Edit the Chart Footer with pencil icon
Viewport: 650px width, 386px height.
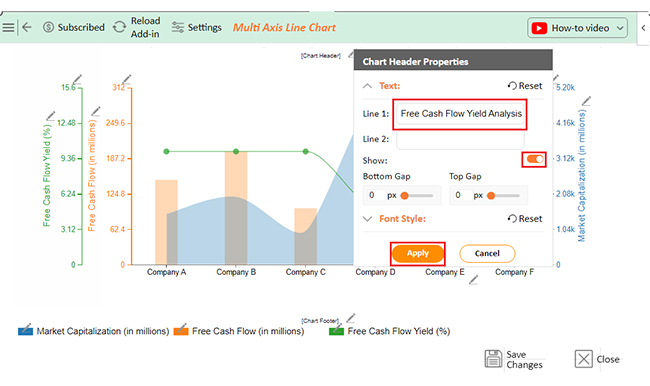[351, 318]
